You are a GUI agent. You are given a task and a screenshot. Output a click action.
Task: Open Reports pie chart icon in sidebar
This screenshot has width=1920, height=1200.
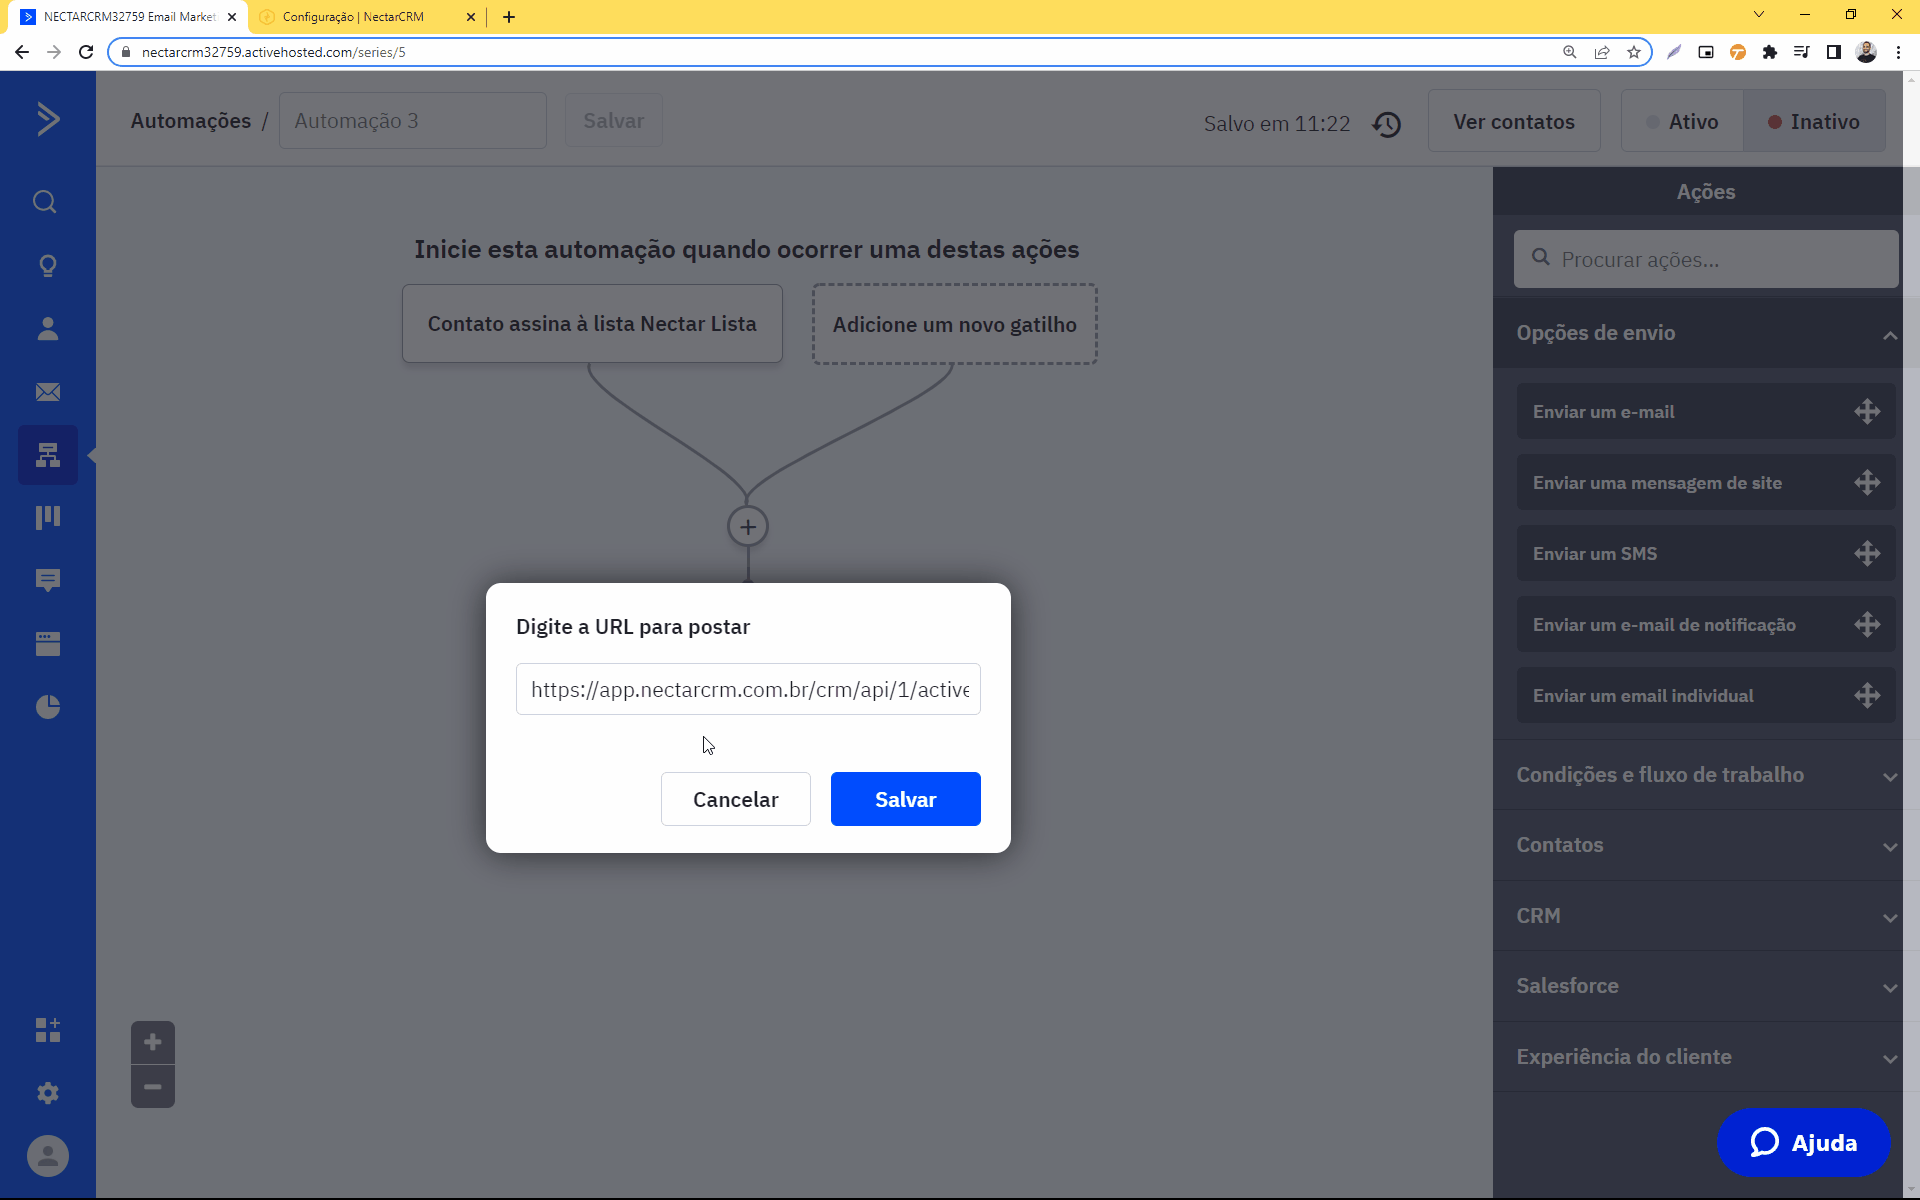point(48,707)
